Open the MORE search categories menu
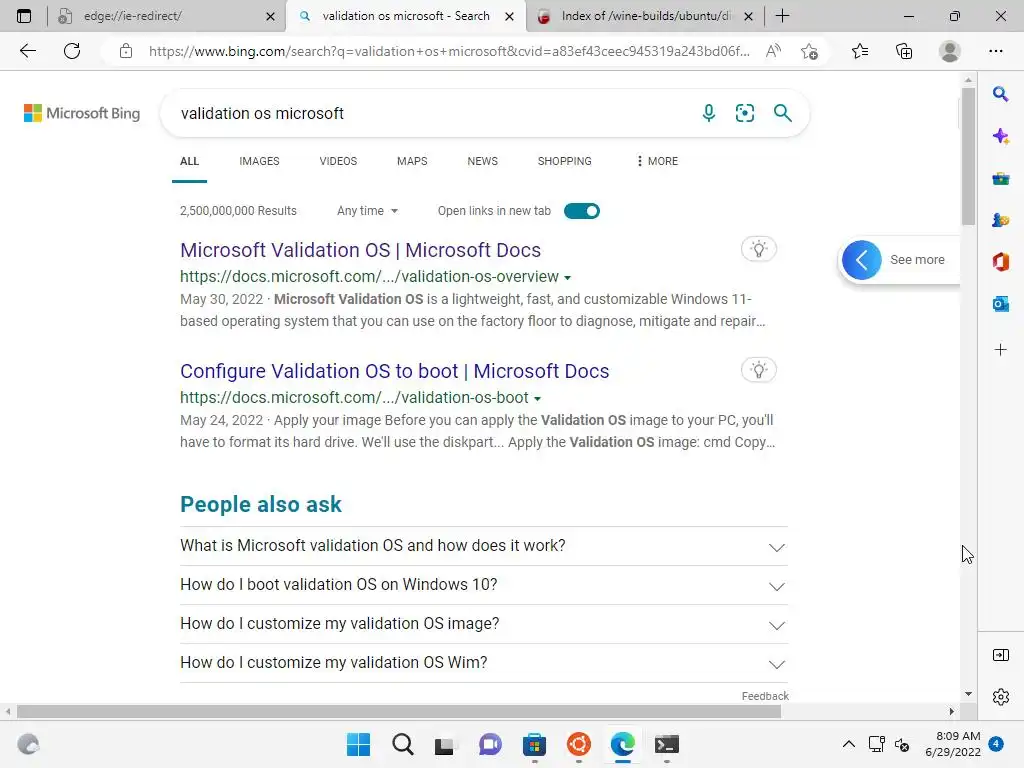 pyautogui.click(x=657, y=161)
